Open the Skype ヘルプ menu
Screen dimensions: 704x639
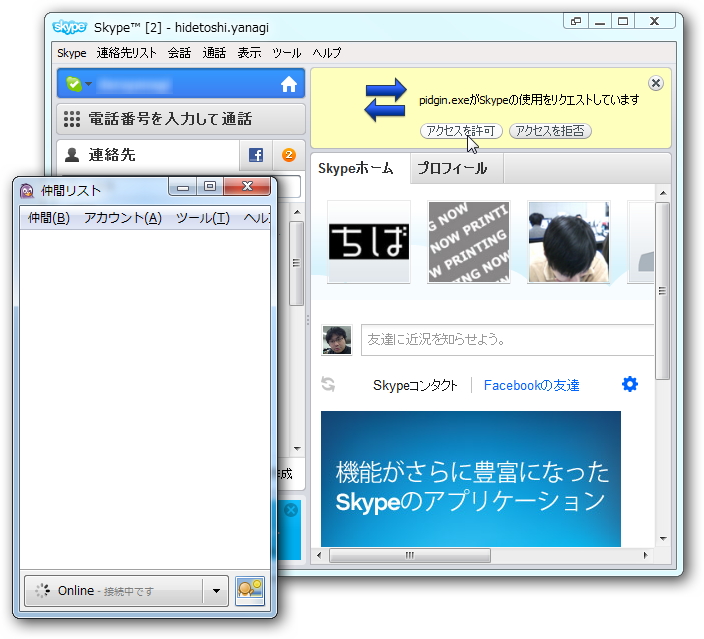click(327, 53)
